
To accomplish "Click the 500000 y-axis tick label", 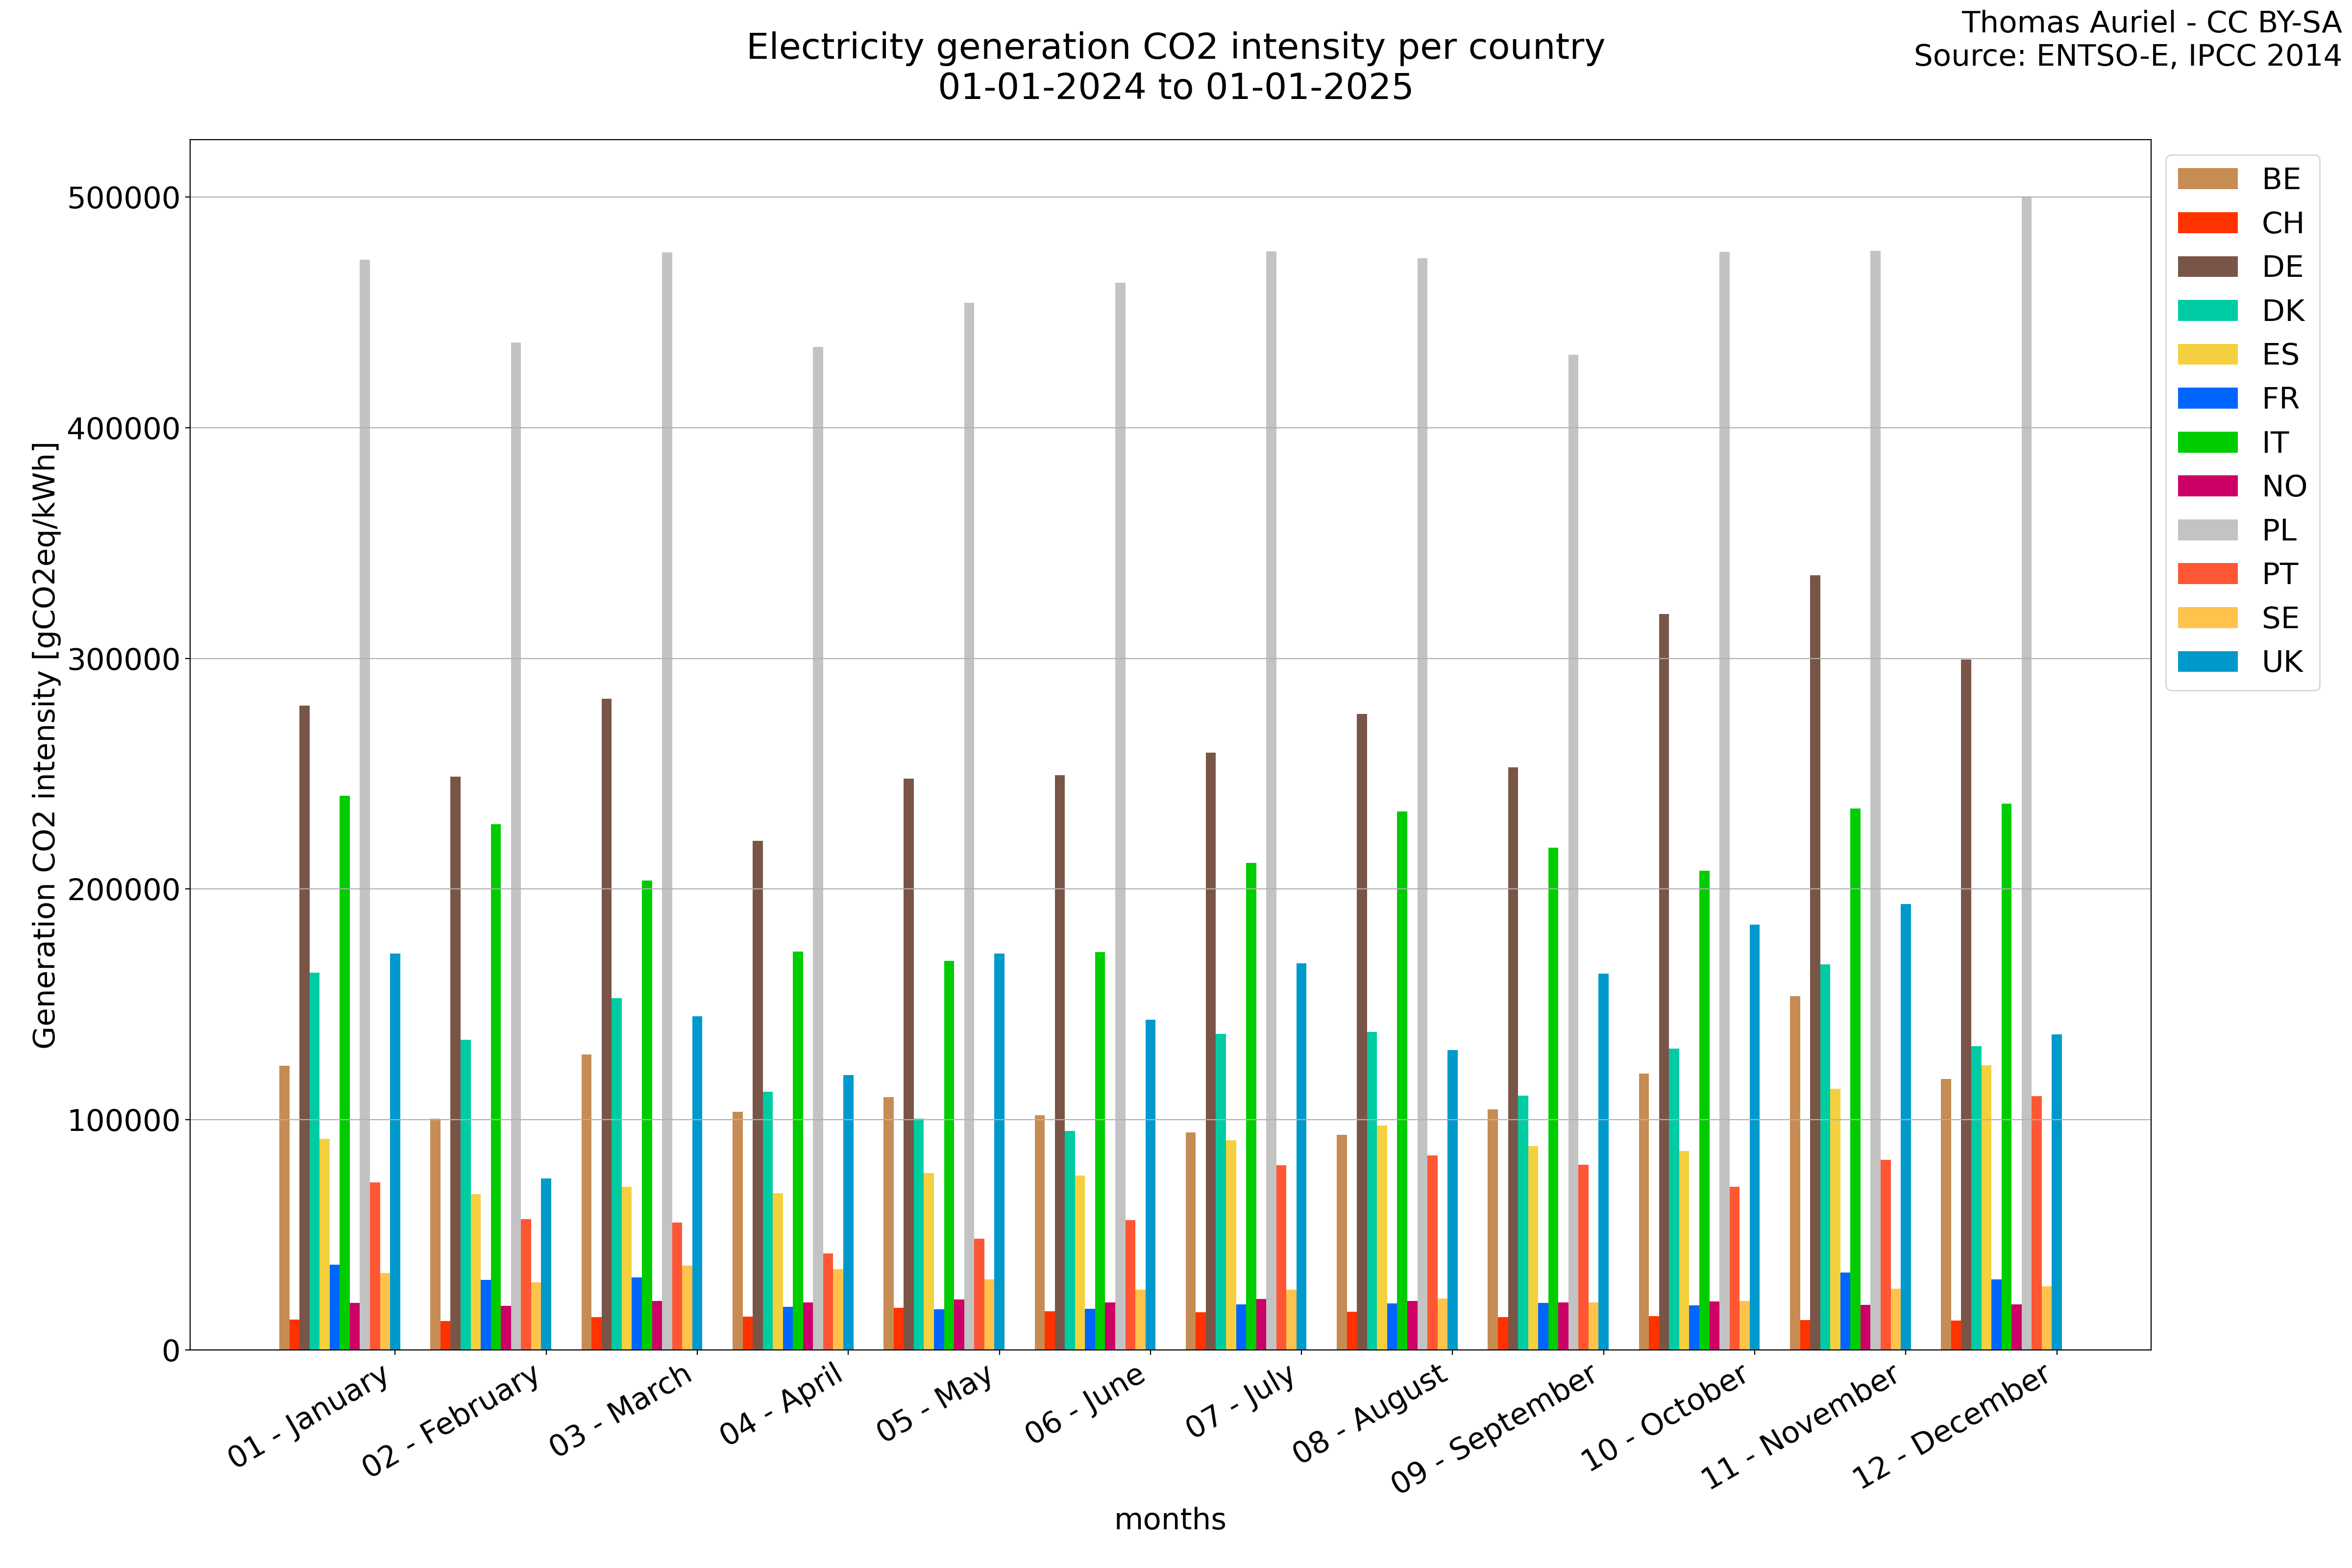I will pyautogui.click(x=123, y=198).
